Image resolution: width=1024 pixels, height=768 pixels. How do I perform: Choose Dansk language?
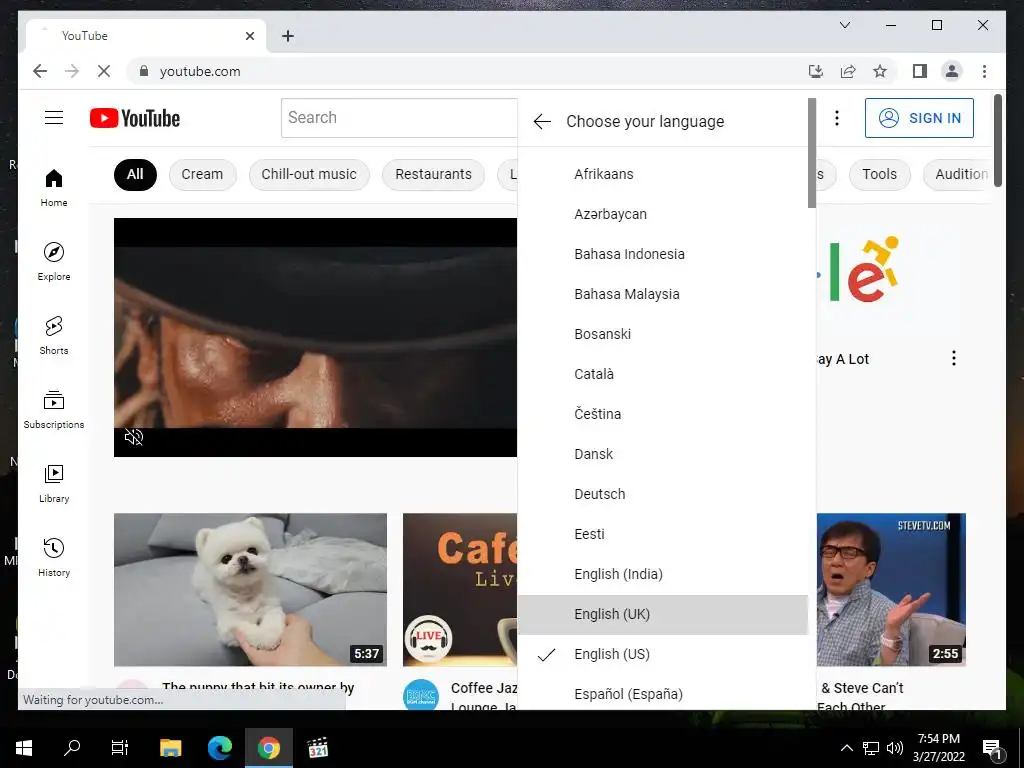coord(663,454)
